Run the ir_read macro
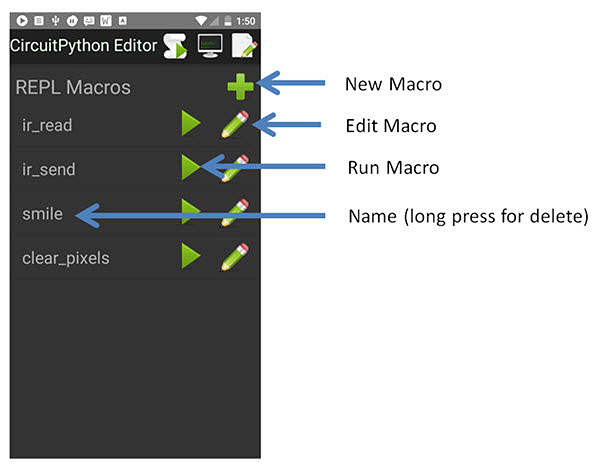Viewport: 600px width, 473px height. pos(191,124)
